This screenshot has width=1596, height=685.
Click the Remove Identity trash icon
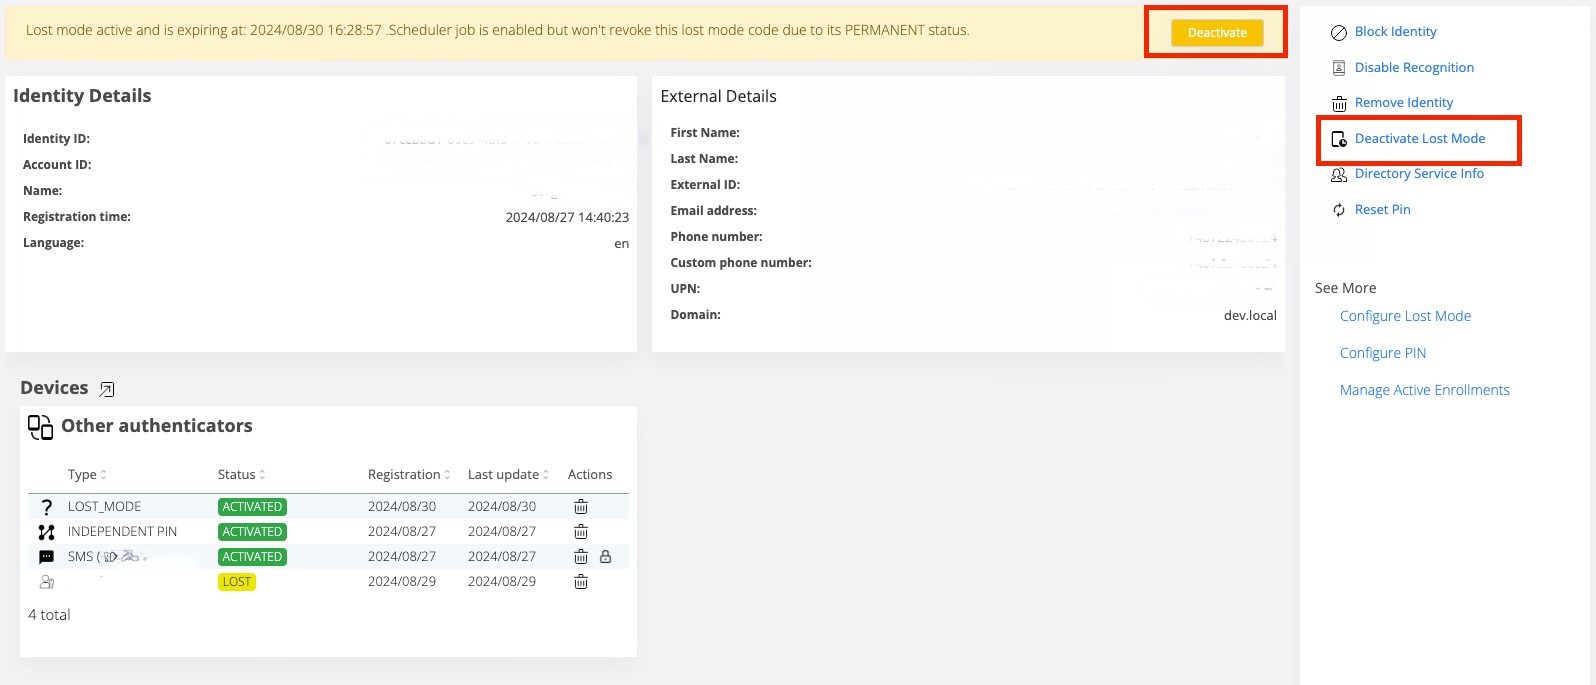coord(1339,103)
